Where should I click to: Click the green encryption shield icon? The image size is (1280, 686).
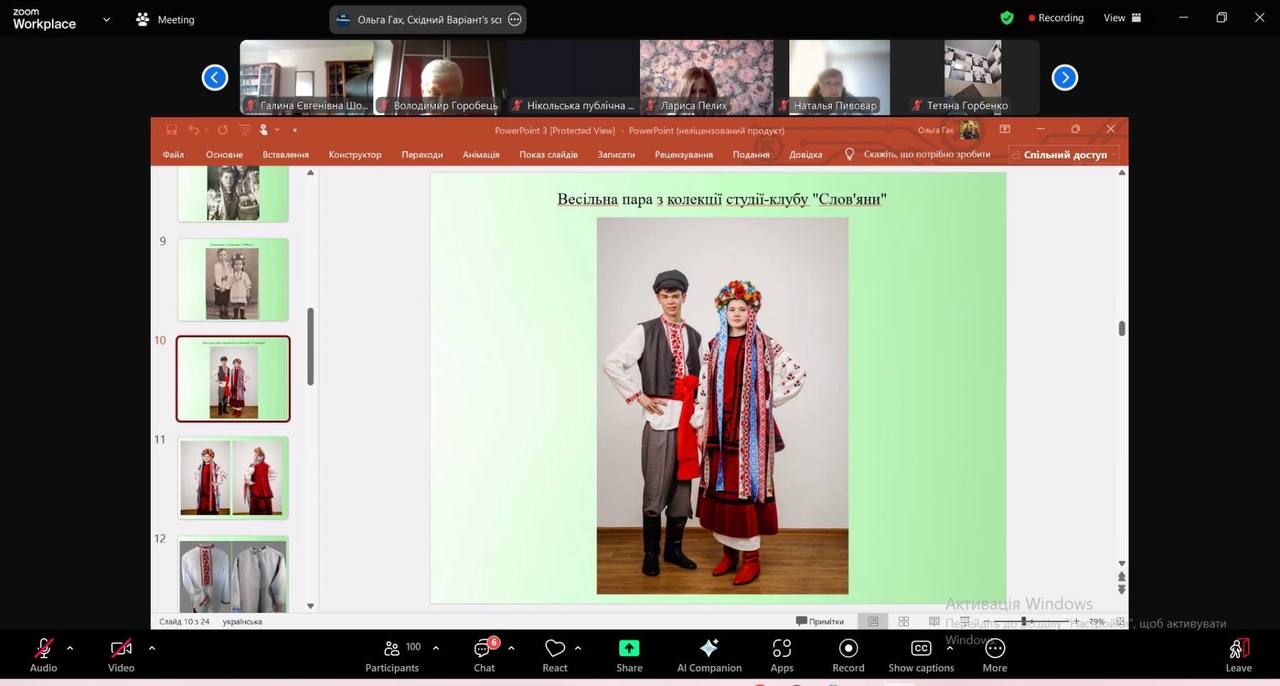pyautogui.click(x=1007, y=18)
